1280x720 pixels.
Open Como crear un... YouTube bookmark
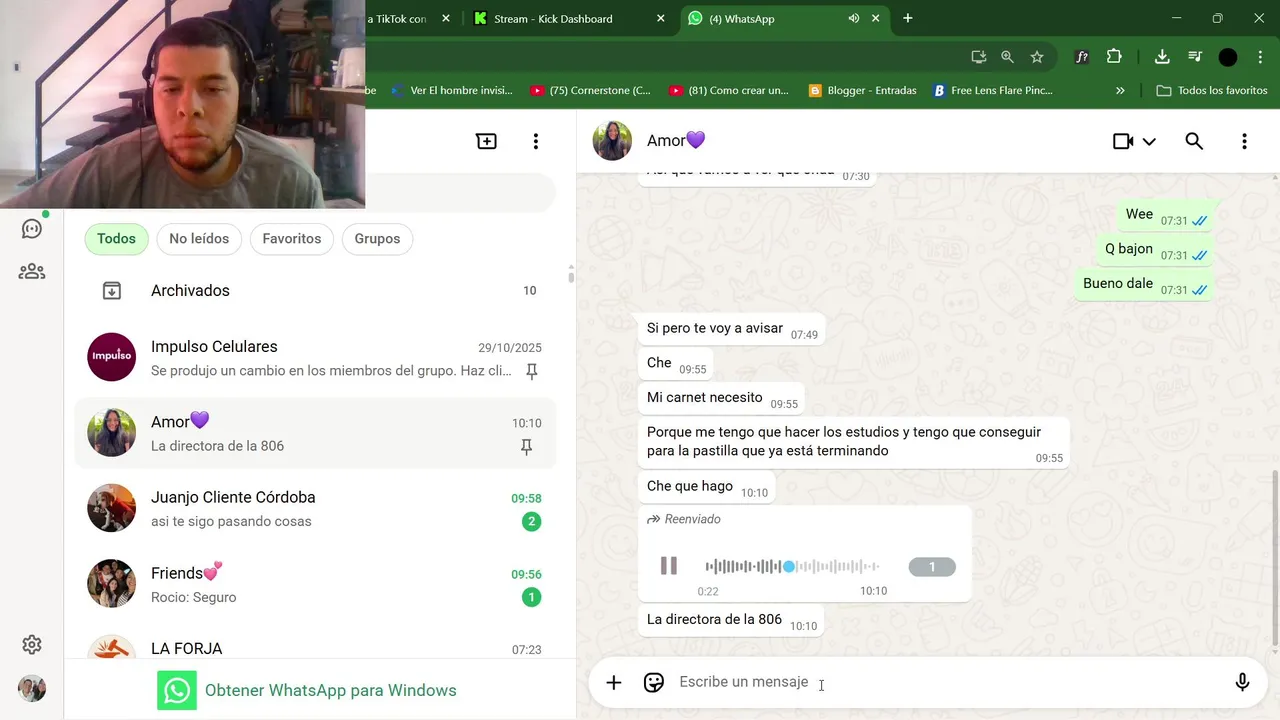click(x=729, y=90)
